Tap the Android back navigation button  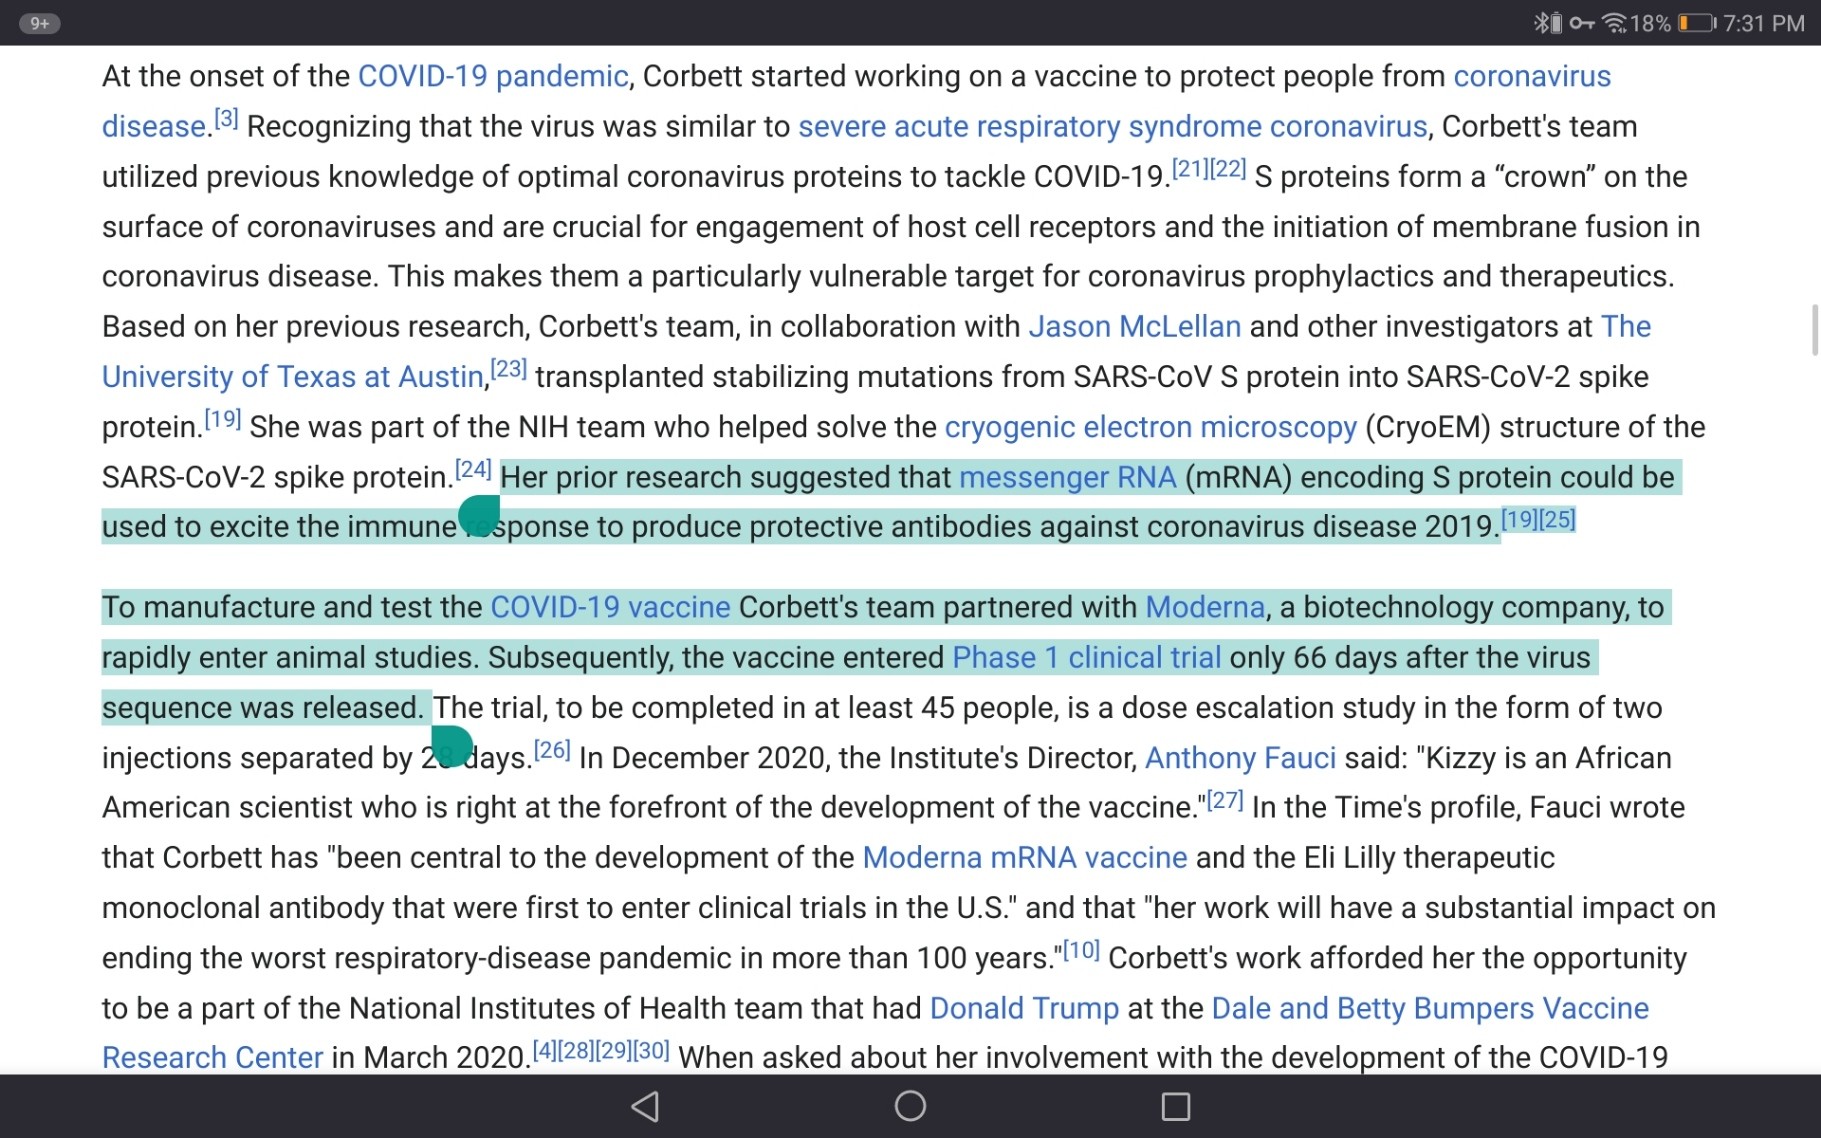pyautogui.click(x=646, y=1106)
